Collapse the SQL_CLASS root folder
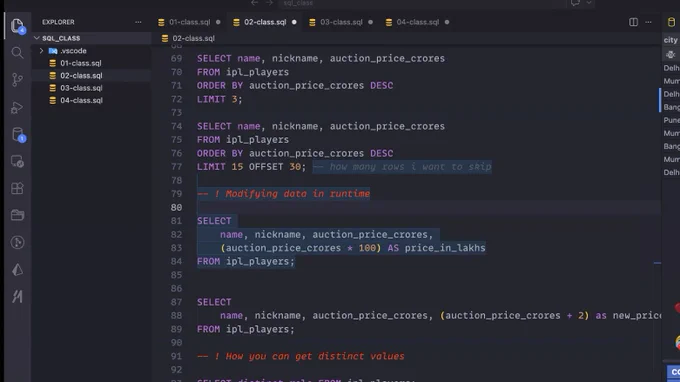This screenshot has width=680, height=382. [x=37, y=38]
